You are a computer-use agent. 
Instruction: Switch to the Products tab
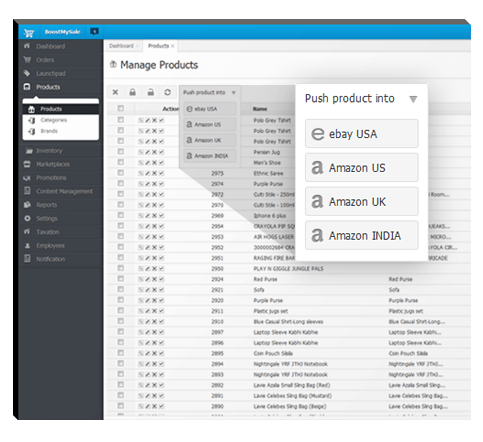click(159, 46)
